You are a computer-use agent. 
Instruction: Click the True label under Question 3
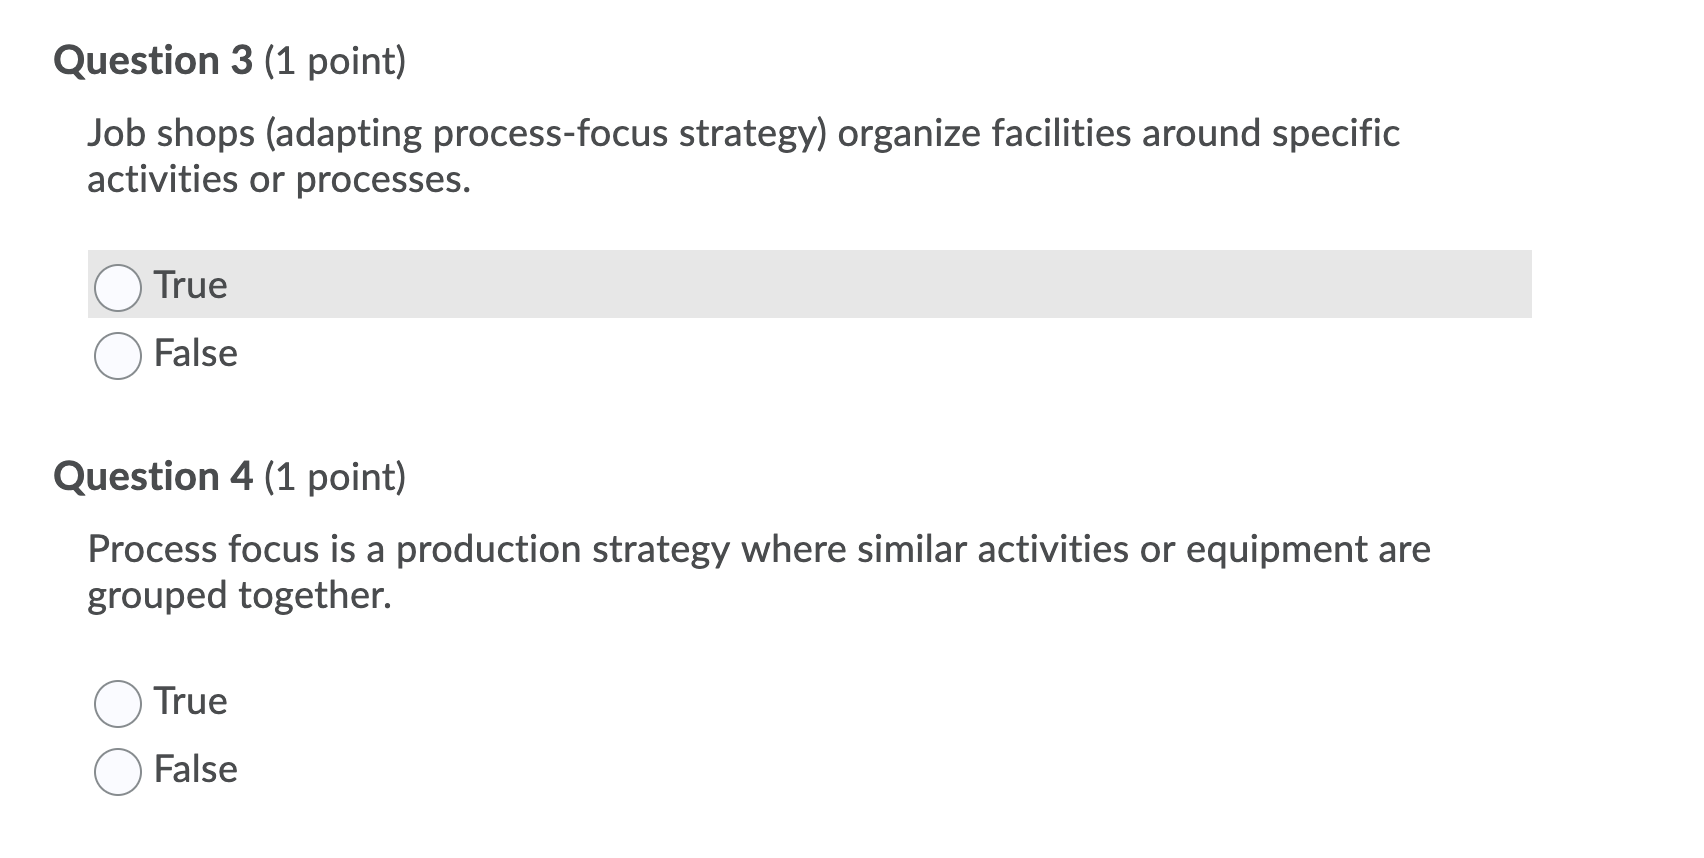pyautogui.click(x=190, y=285)
